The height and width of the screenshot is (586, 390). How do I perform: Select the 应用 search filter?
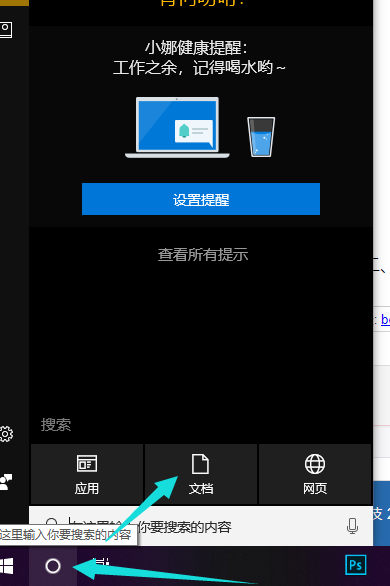click(87, 474)
